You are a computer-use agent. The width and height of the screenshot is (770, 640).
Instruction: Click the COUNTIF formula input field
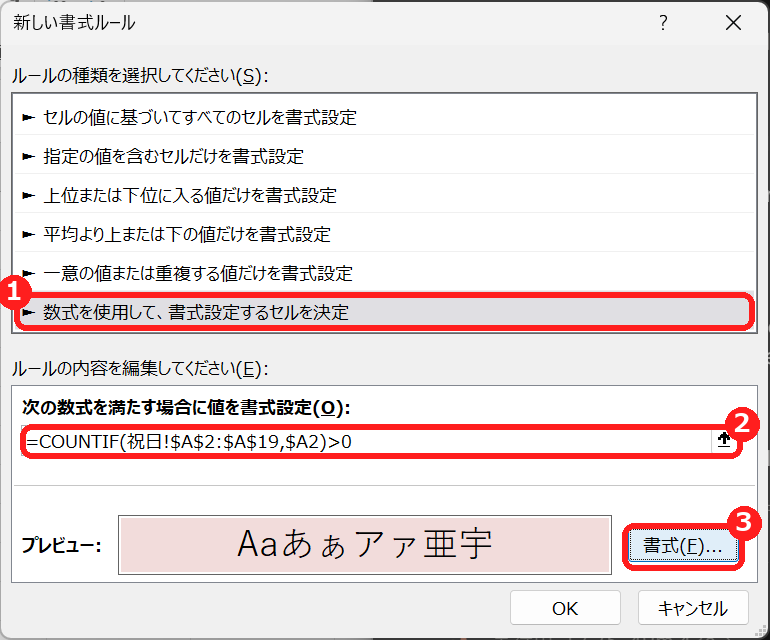[x=367, y=442]
